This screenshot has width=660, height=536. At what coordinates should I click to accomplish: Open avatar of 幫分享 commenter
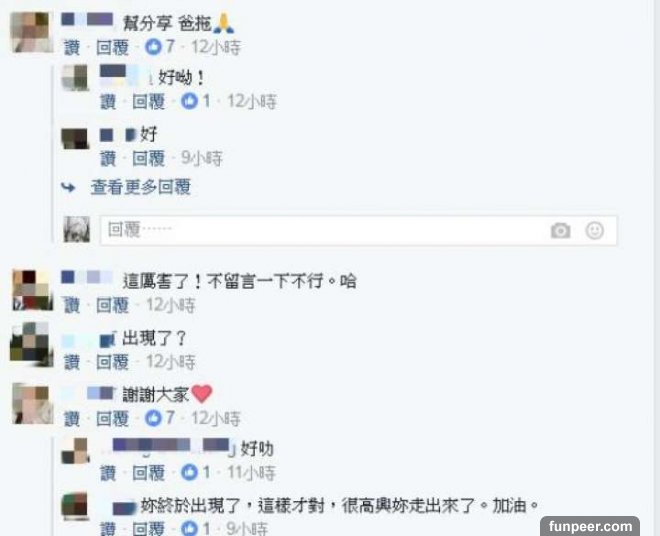pyautogui.click(x=32, y=32)
